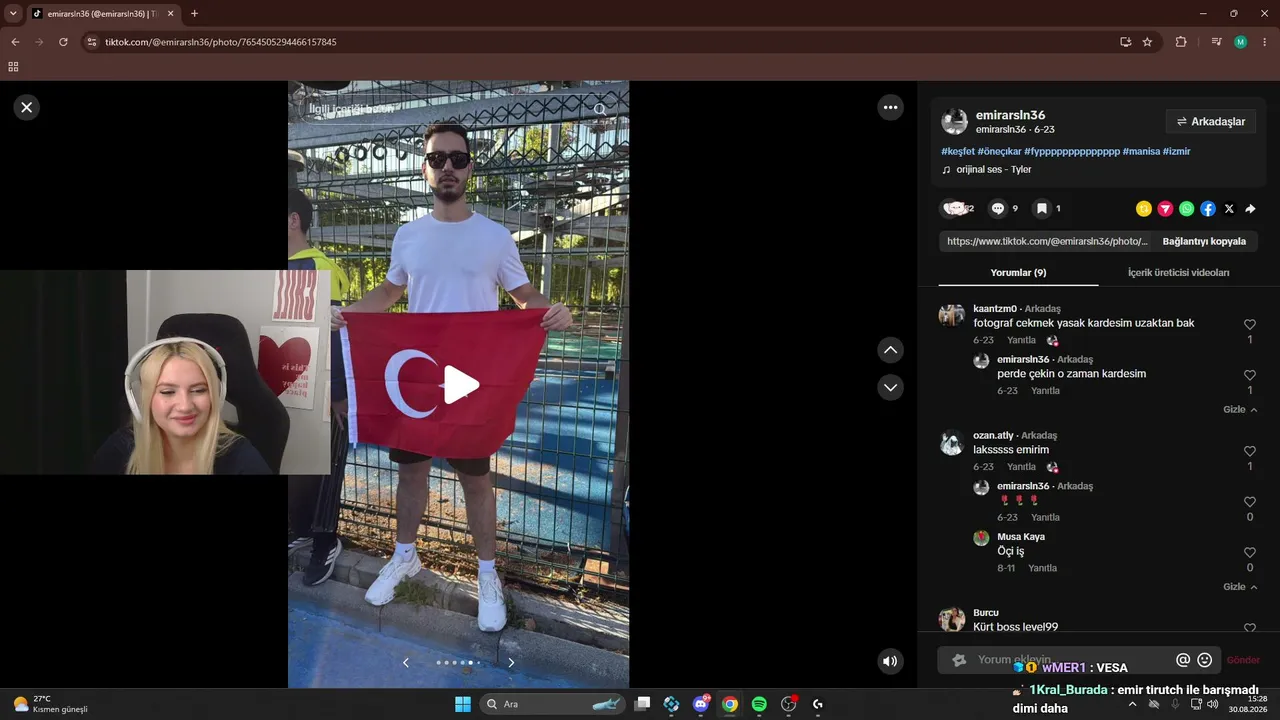Switch to the Yorumlar (9) tab

tap(1018, 273)
